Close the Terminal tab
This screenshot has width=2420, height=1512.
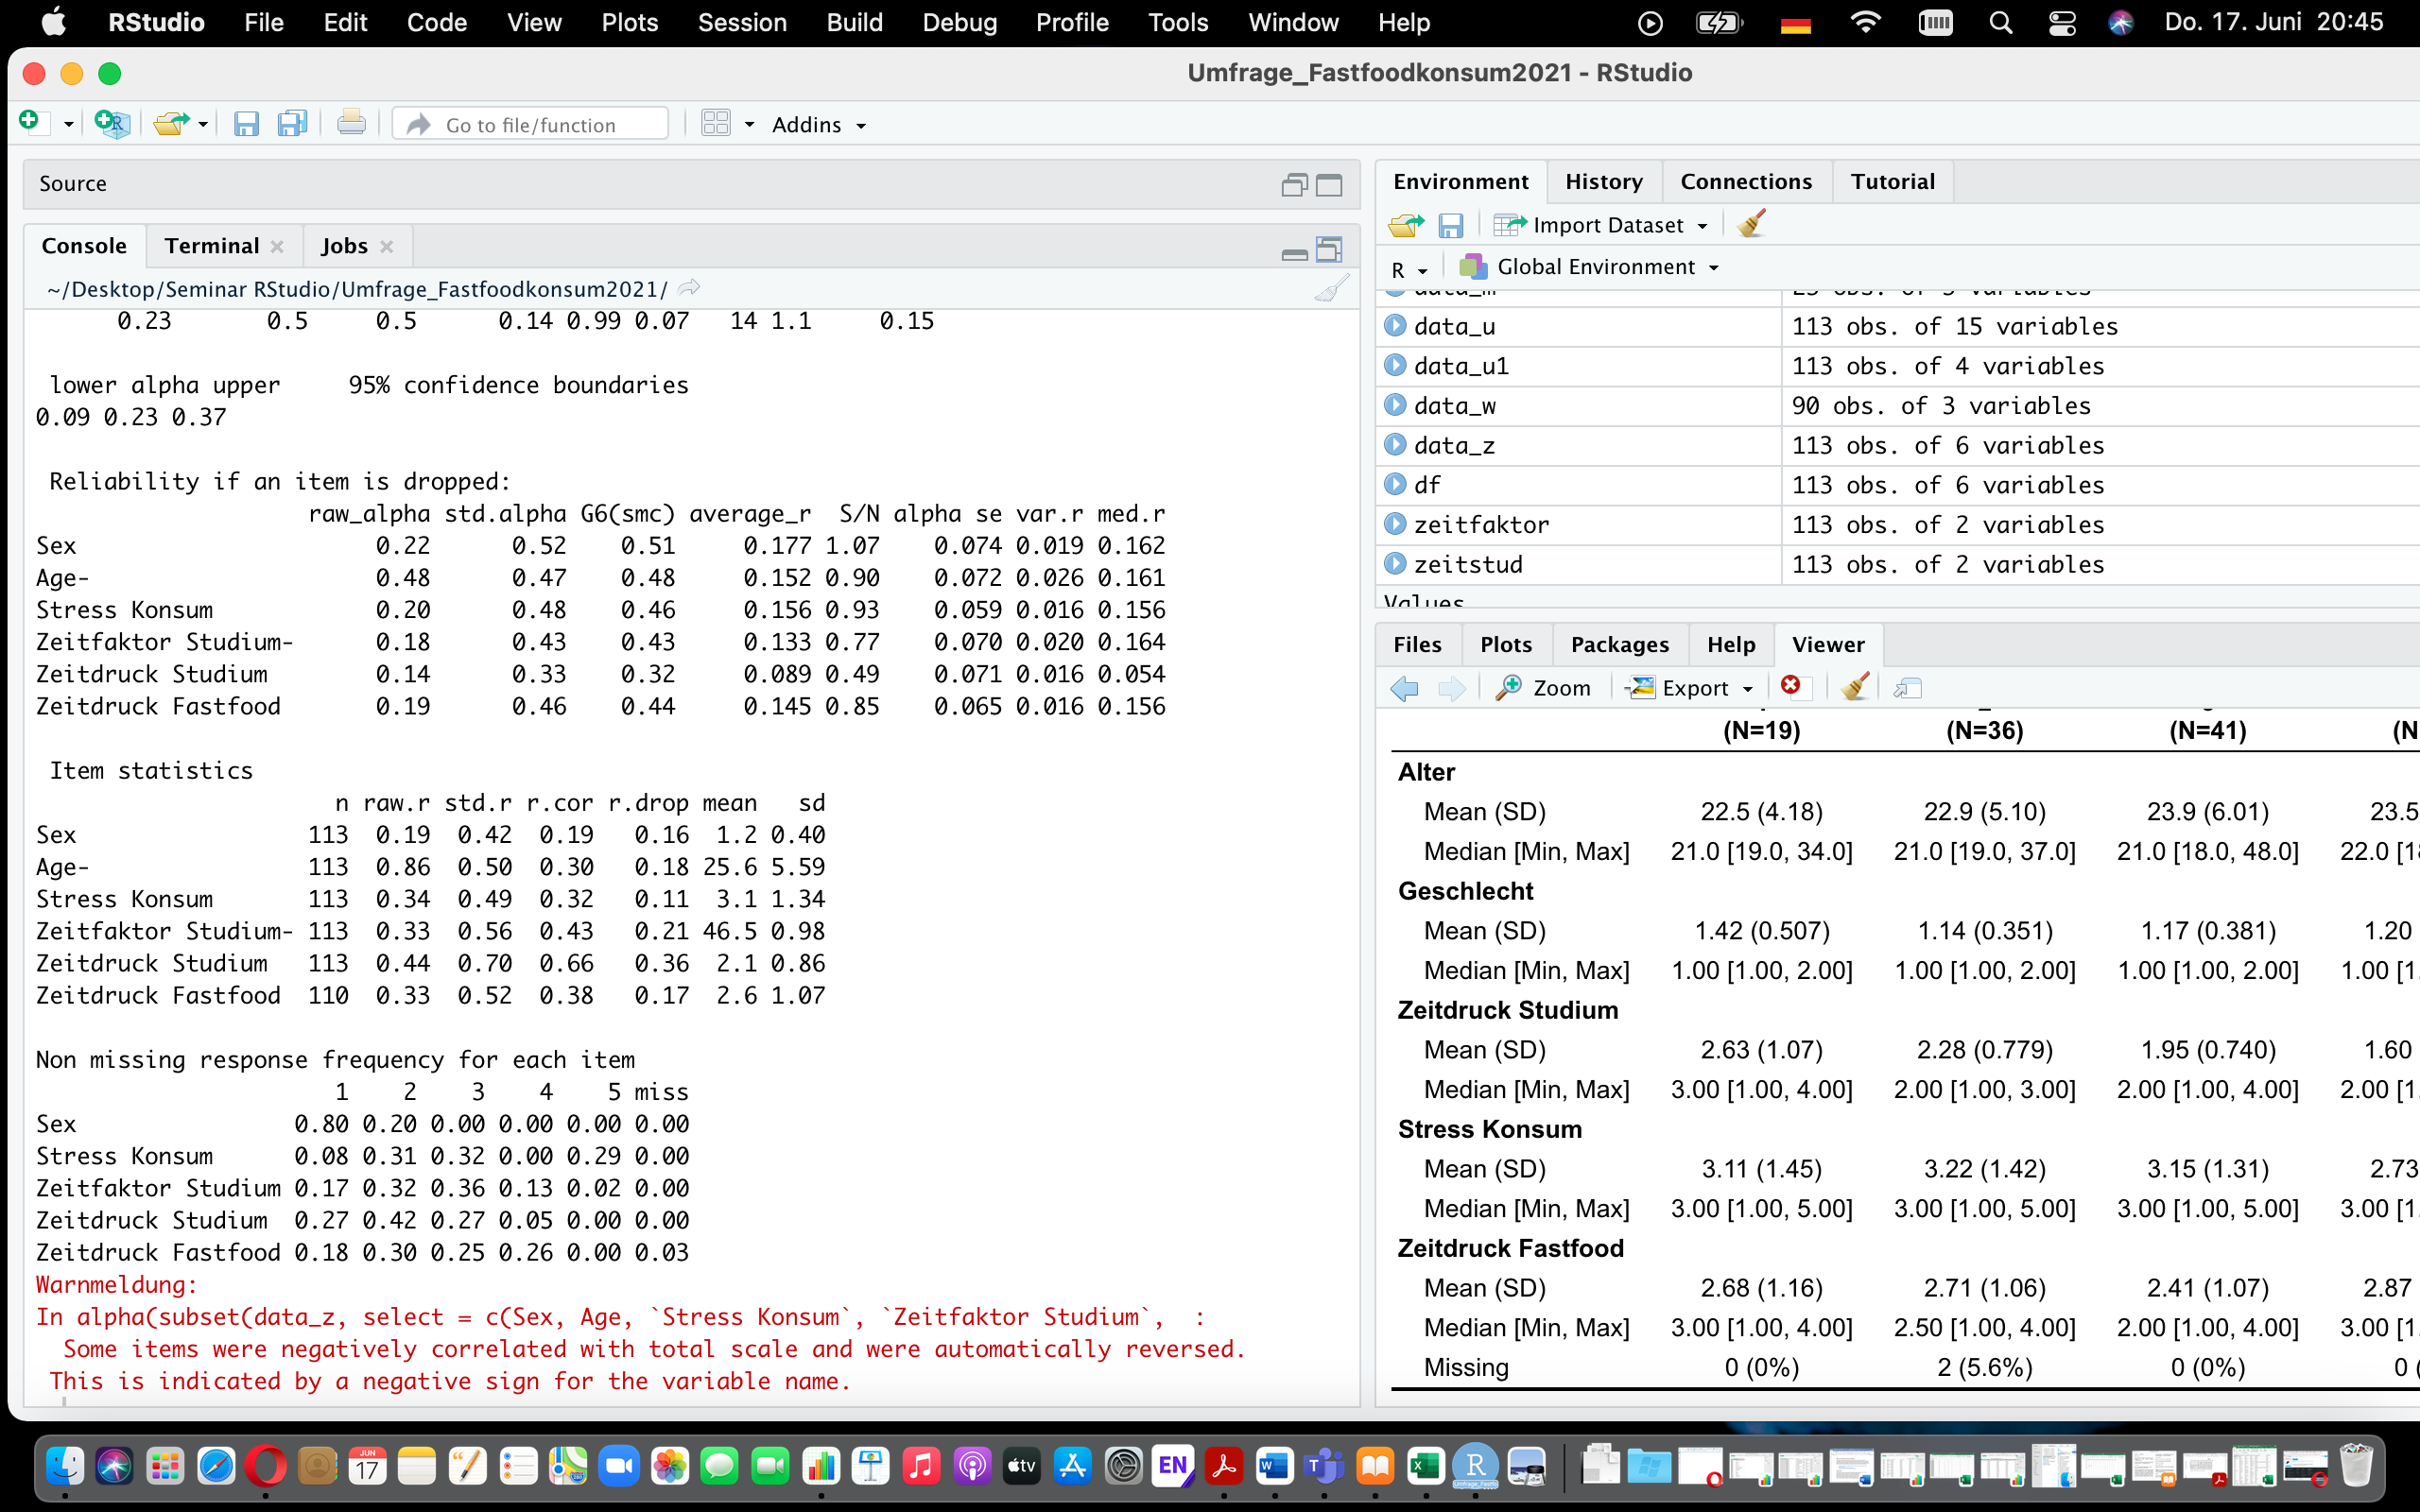(x=277, y=247)
